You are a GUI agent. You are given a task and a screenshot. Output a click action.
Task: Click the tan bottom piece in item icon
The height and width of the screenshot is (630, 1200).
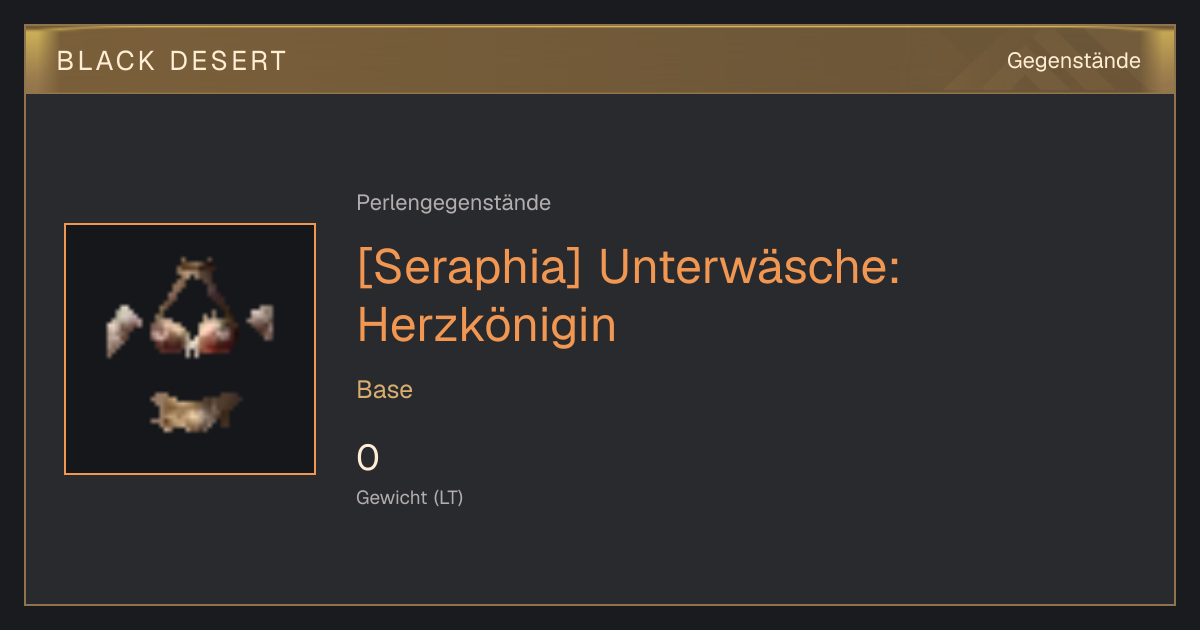tap(195, 411)
